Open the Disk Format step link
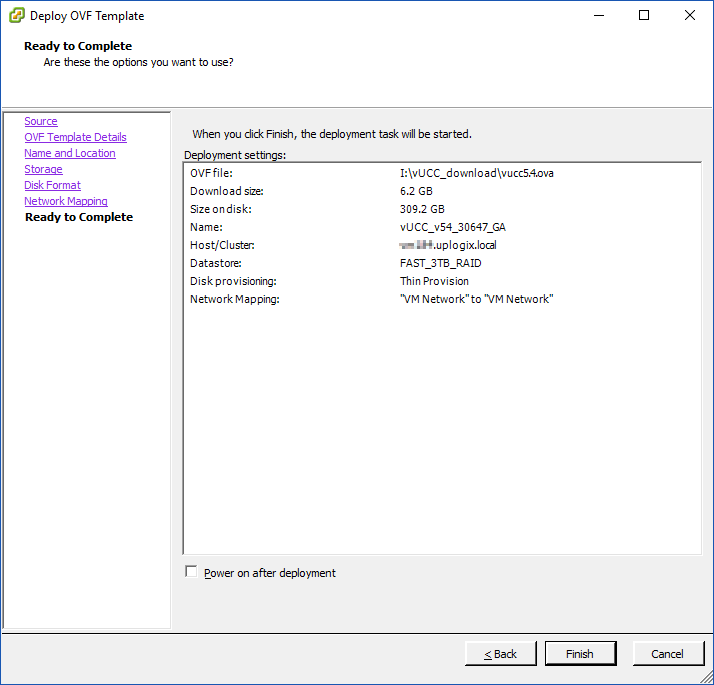Viewport: 714px width, 685px height. (52, 185)
